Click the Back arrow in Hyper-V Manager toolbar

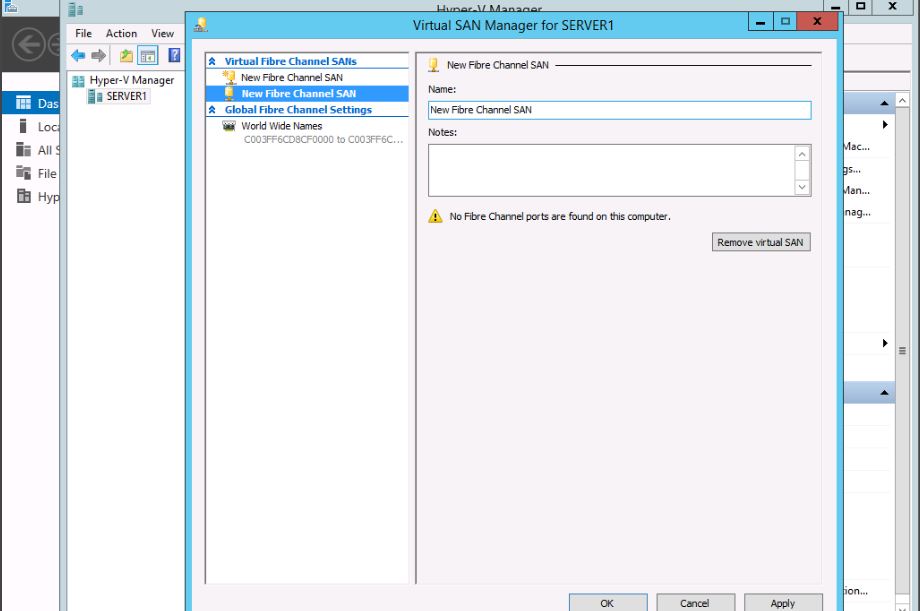(78, 56)
